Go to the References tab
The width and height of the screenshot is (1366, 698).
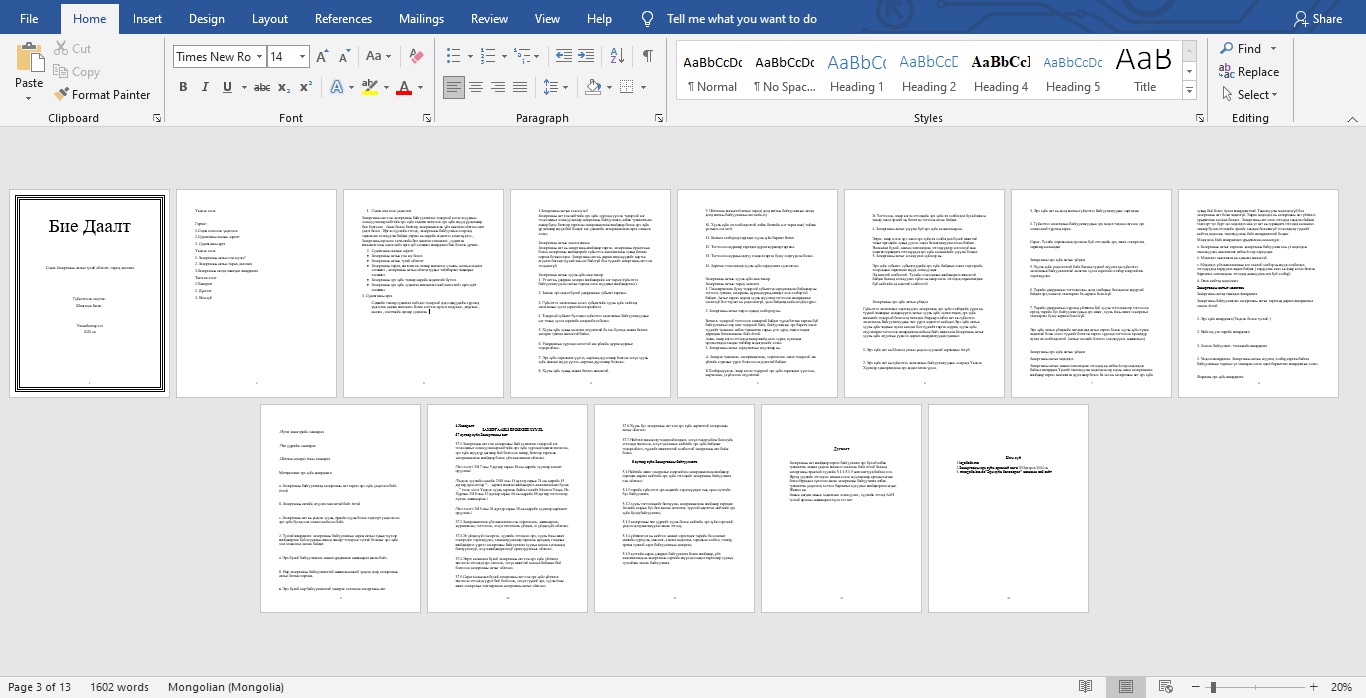click(x=343, y=18)
